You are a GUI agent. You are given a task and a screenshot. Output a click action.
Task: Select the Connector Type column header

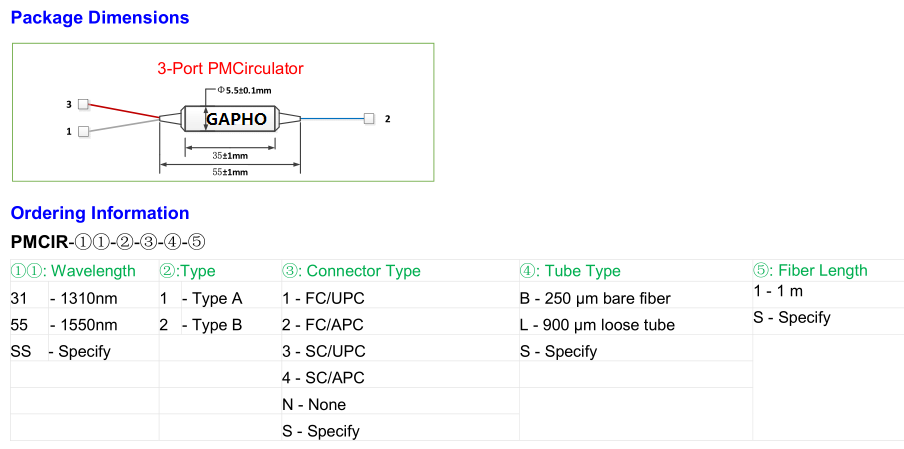pyautogui.click(x=351, y=271)
